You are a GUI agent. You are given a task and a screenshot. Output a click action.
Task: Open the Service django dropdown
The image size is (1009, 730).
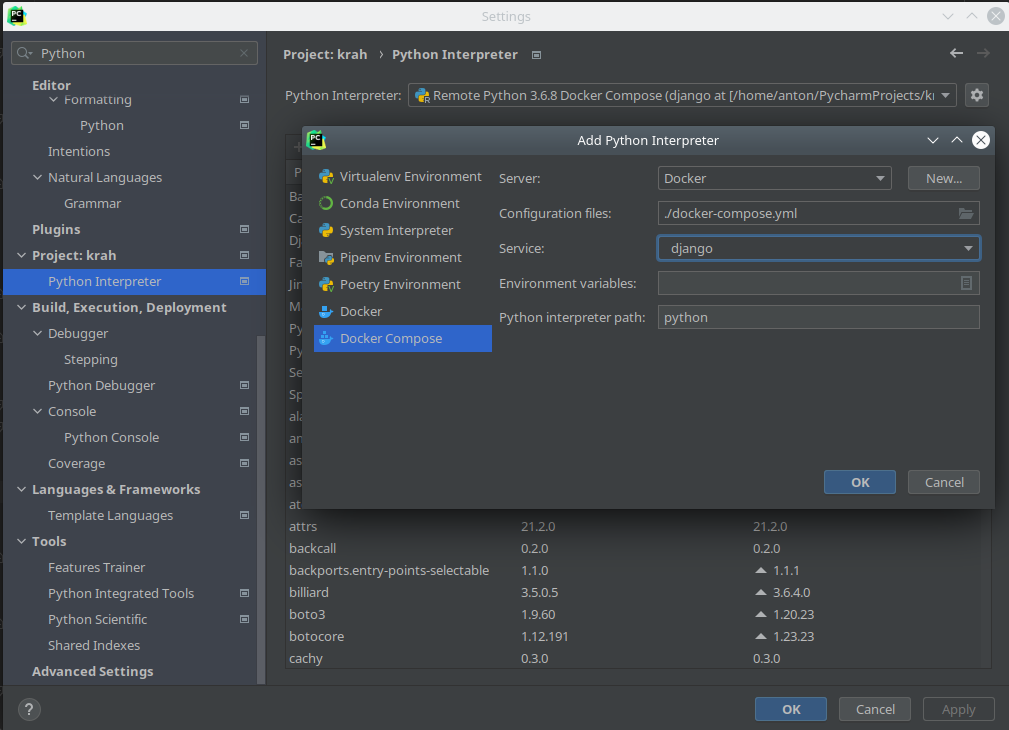819,248
